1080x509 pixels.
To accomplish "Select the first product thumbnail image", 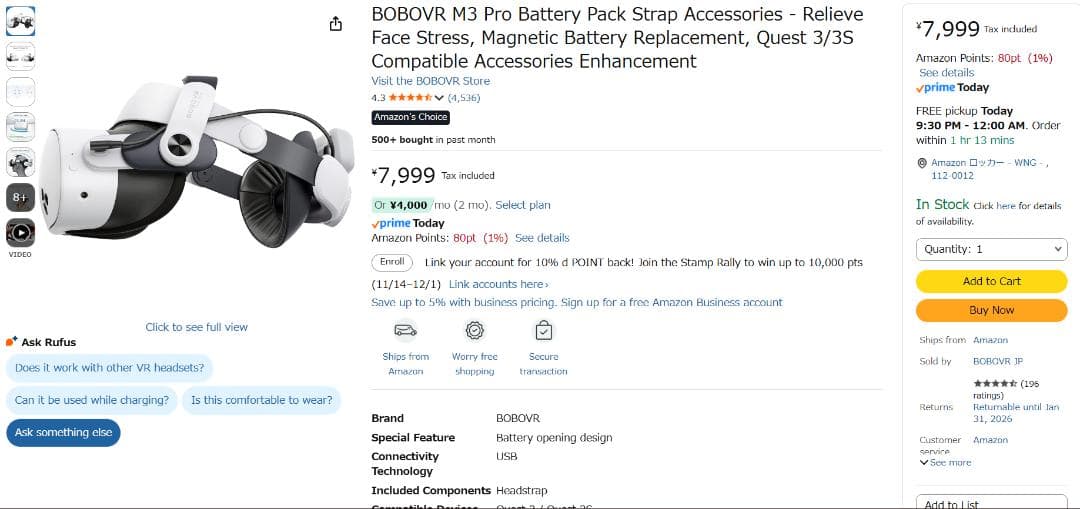I will tap(20, 20).
